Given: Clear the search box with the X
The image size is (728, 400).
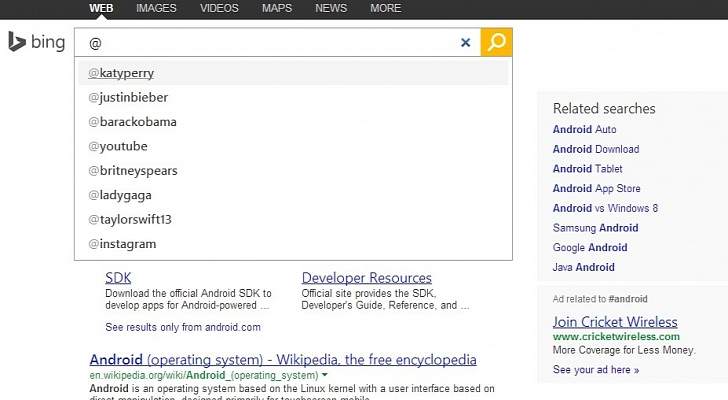Looking at the screenshot, I should click(x=465, y=43).
